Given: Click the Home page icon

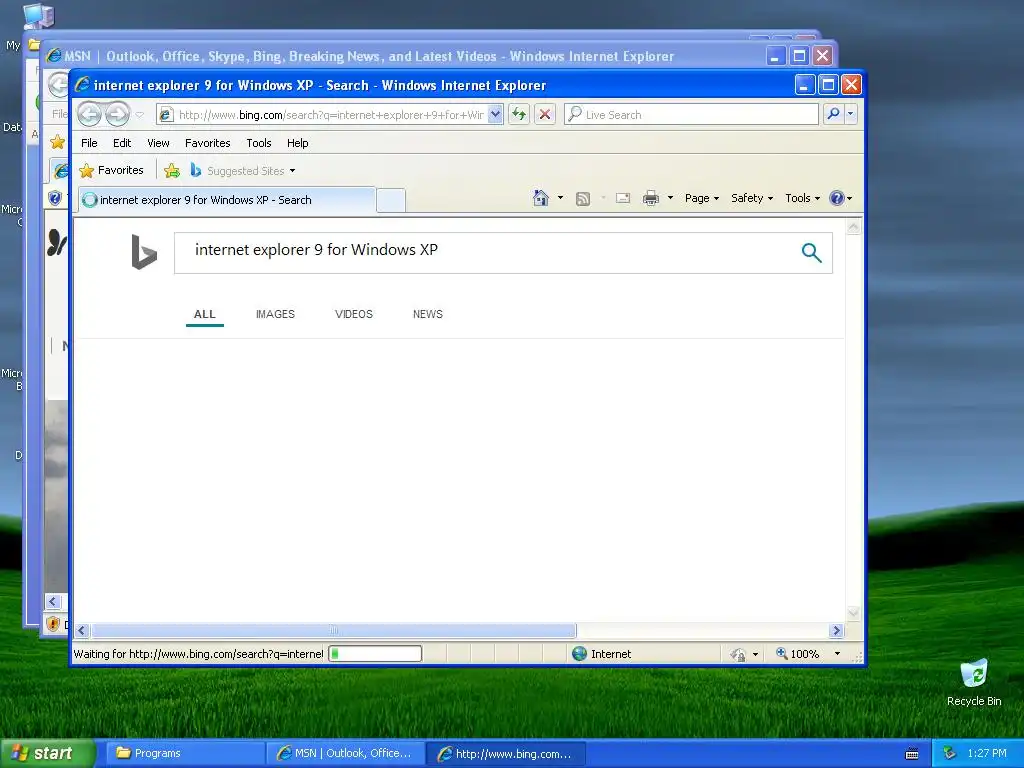Looking at the screenshot, I should pos(541,198).
